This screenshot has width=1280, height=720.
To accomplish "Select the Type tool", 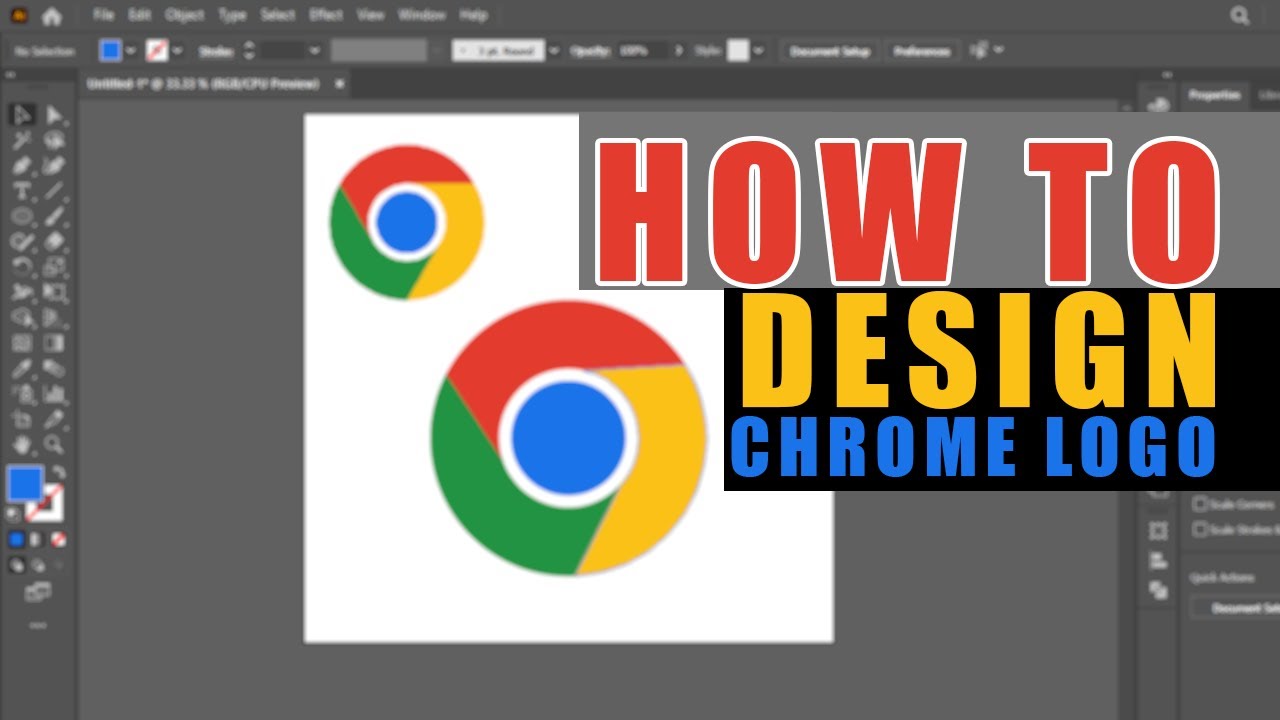I will click(x=22, y=191).
